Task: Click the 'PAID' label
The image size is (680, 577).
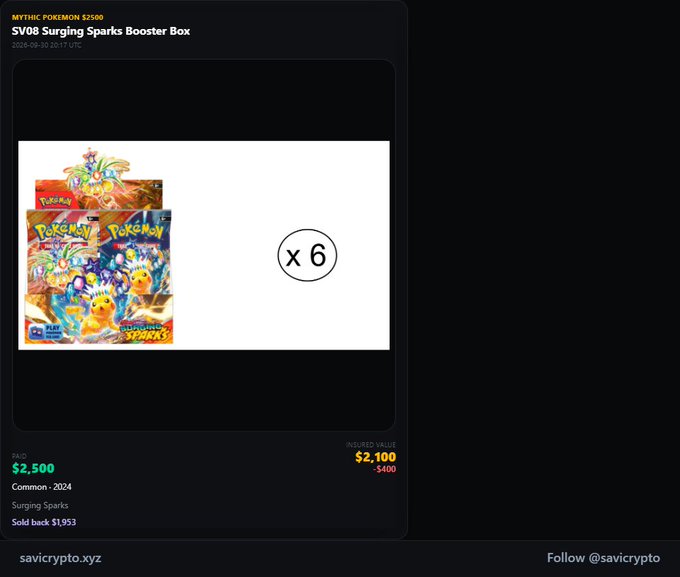Action: point(19,456)
